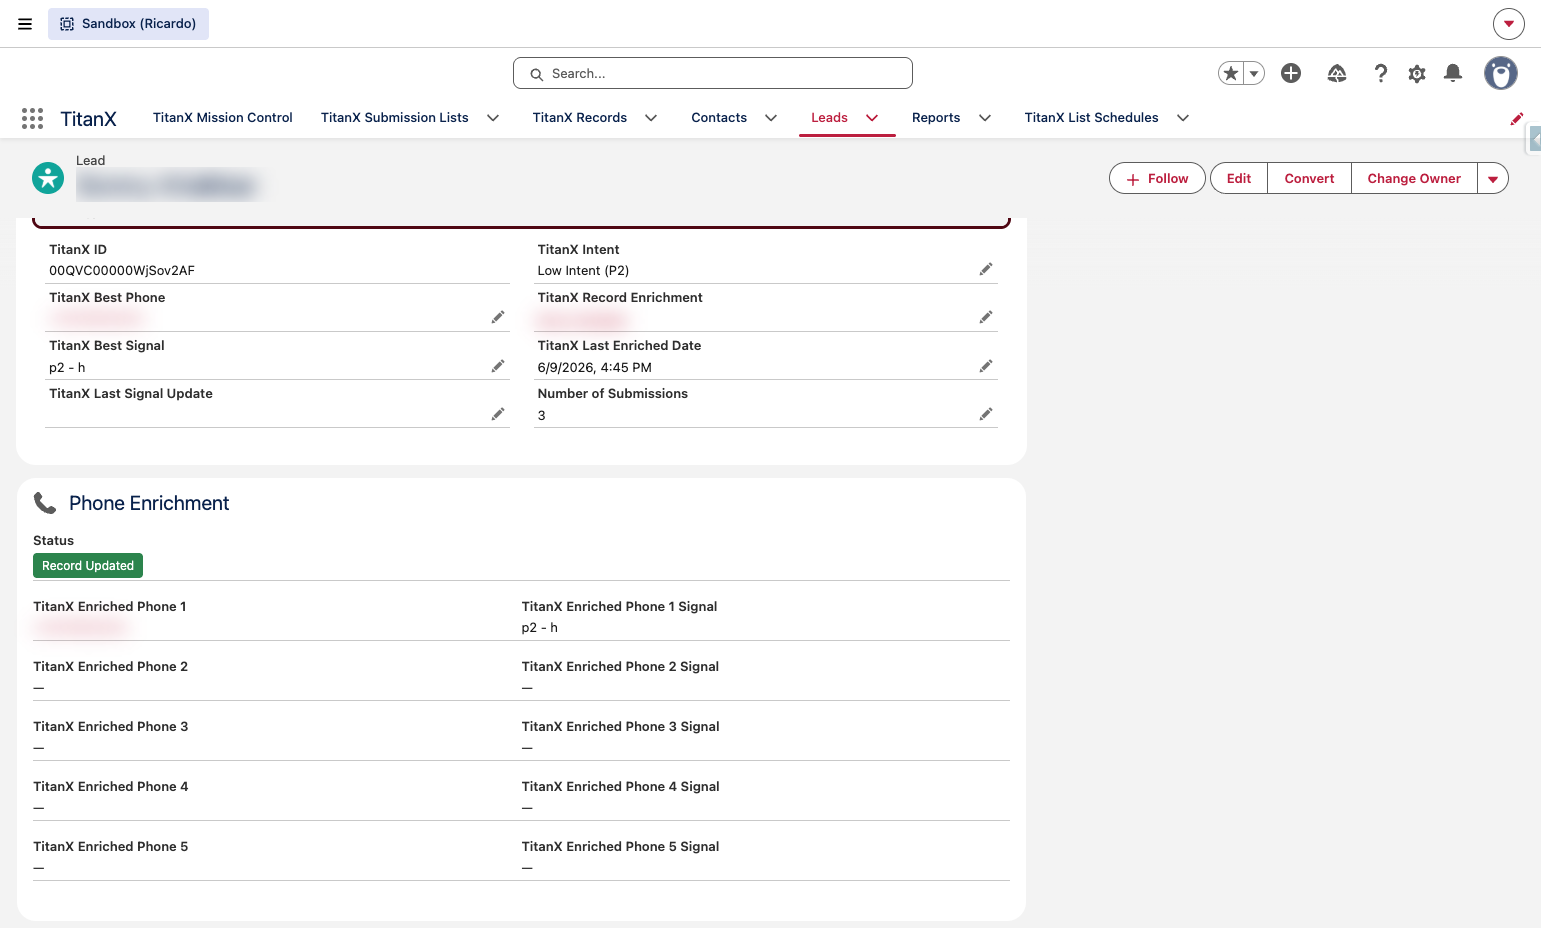Edit the TitanX Last Enriched Date field

coord(986,366)
